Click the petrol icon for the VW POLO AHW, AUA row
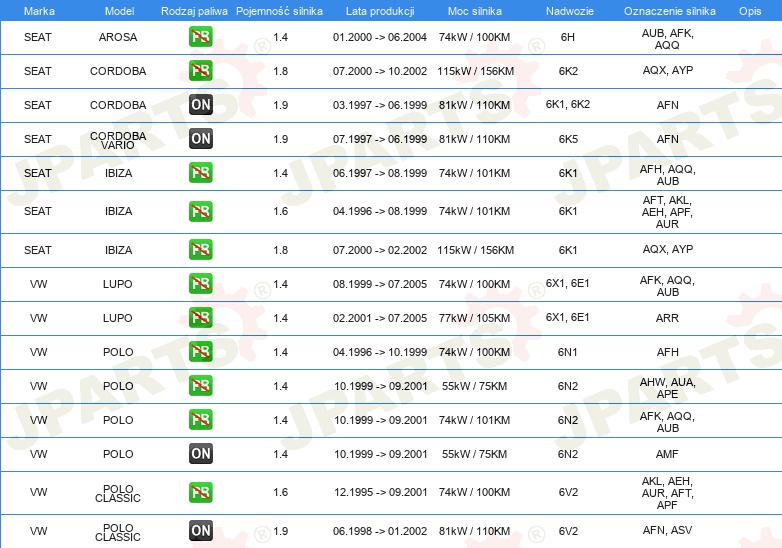The height and width of the screenshot is (548, 782). [200, 385]
